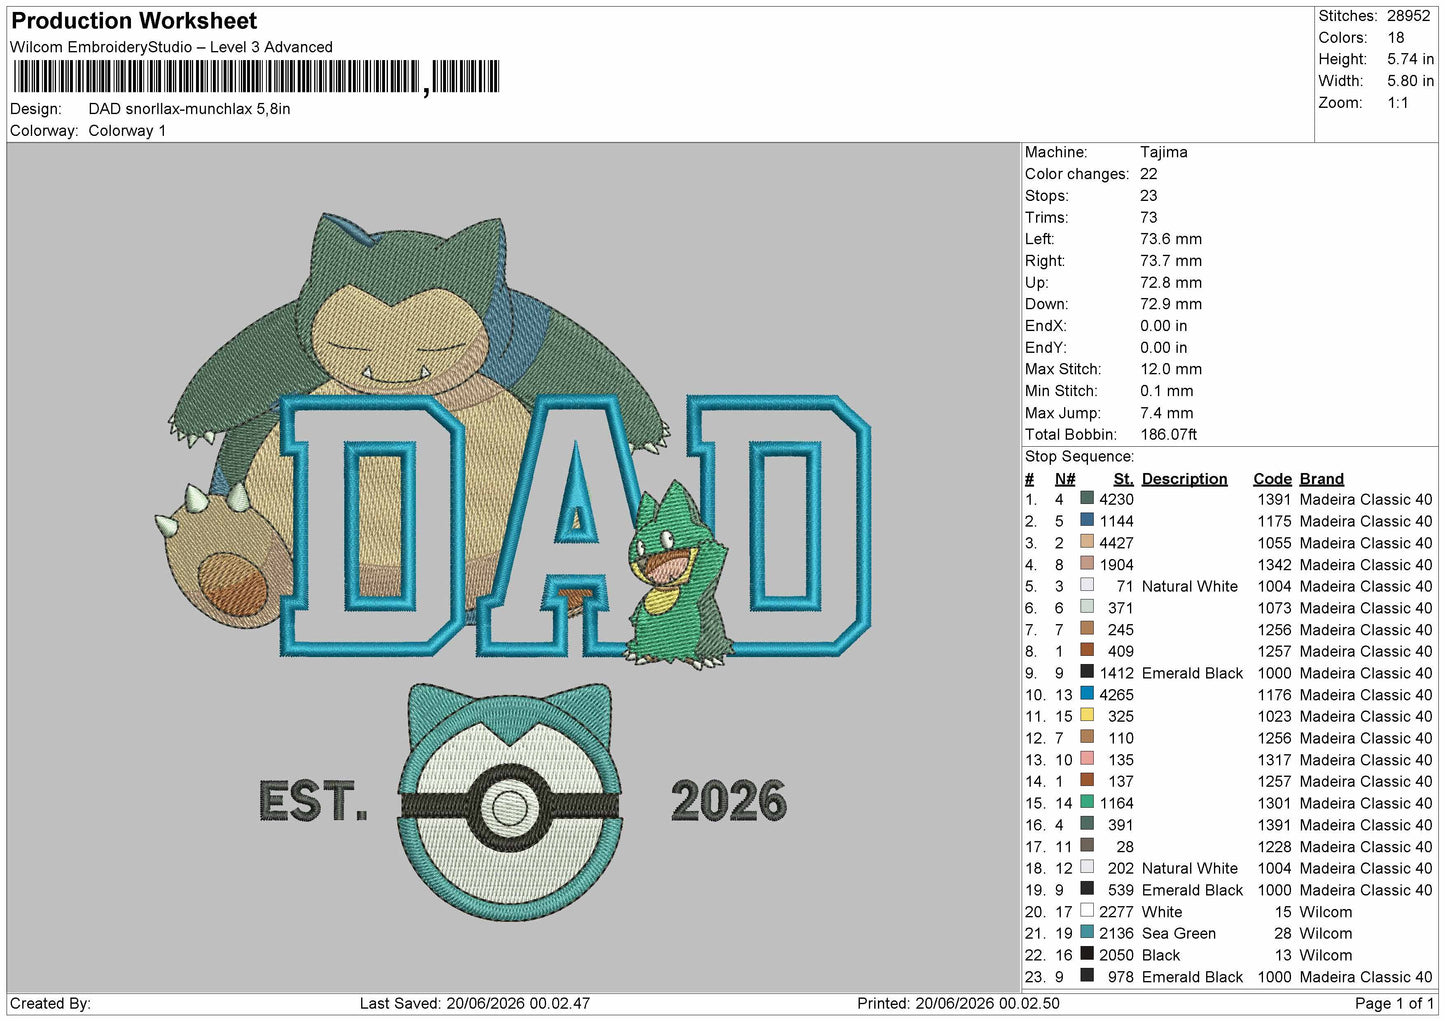Click the Sea Green color swatch in row 21

coord(1087,932)
